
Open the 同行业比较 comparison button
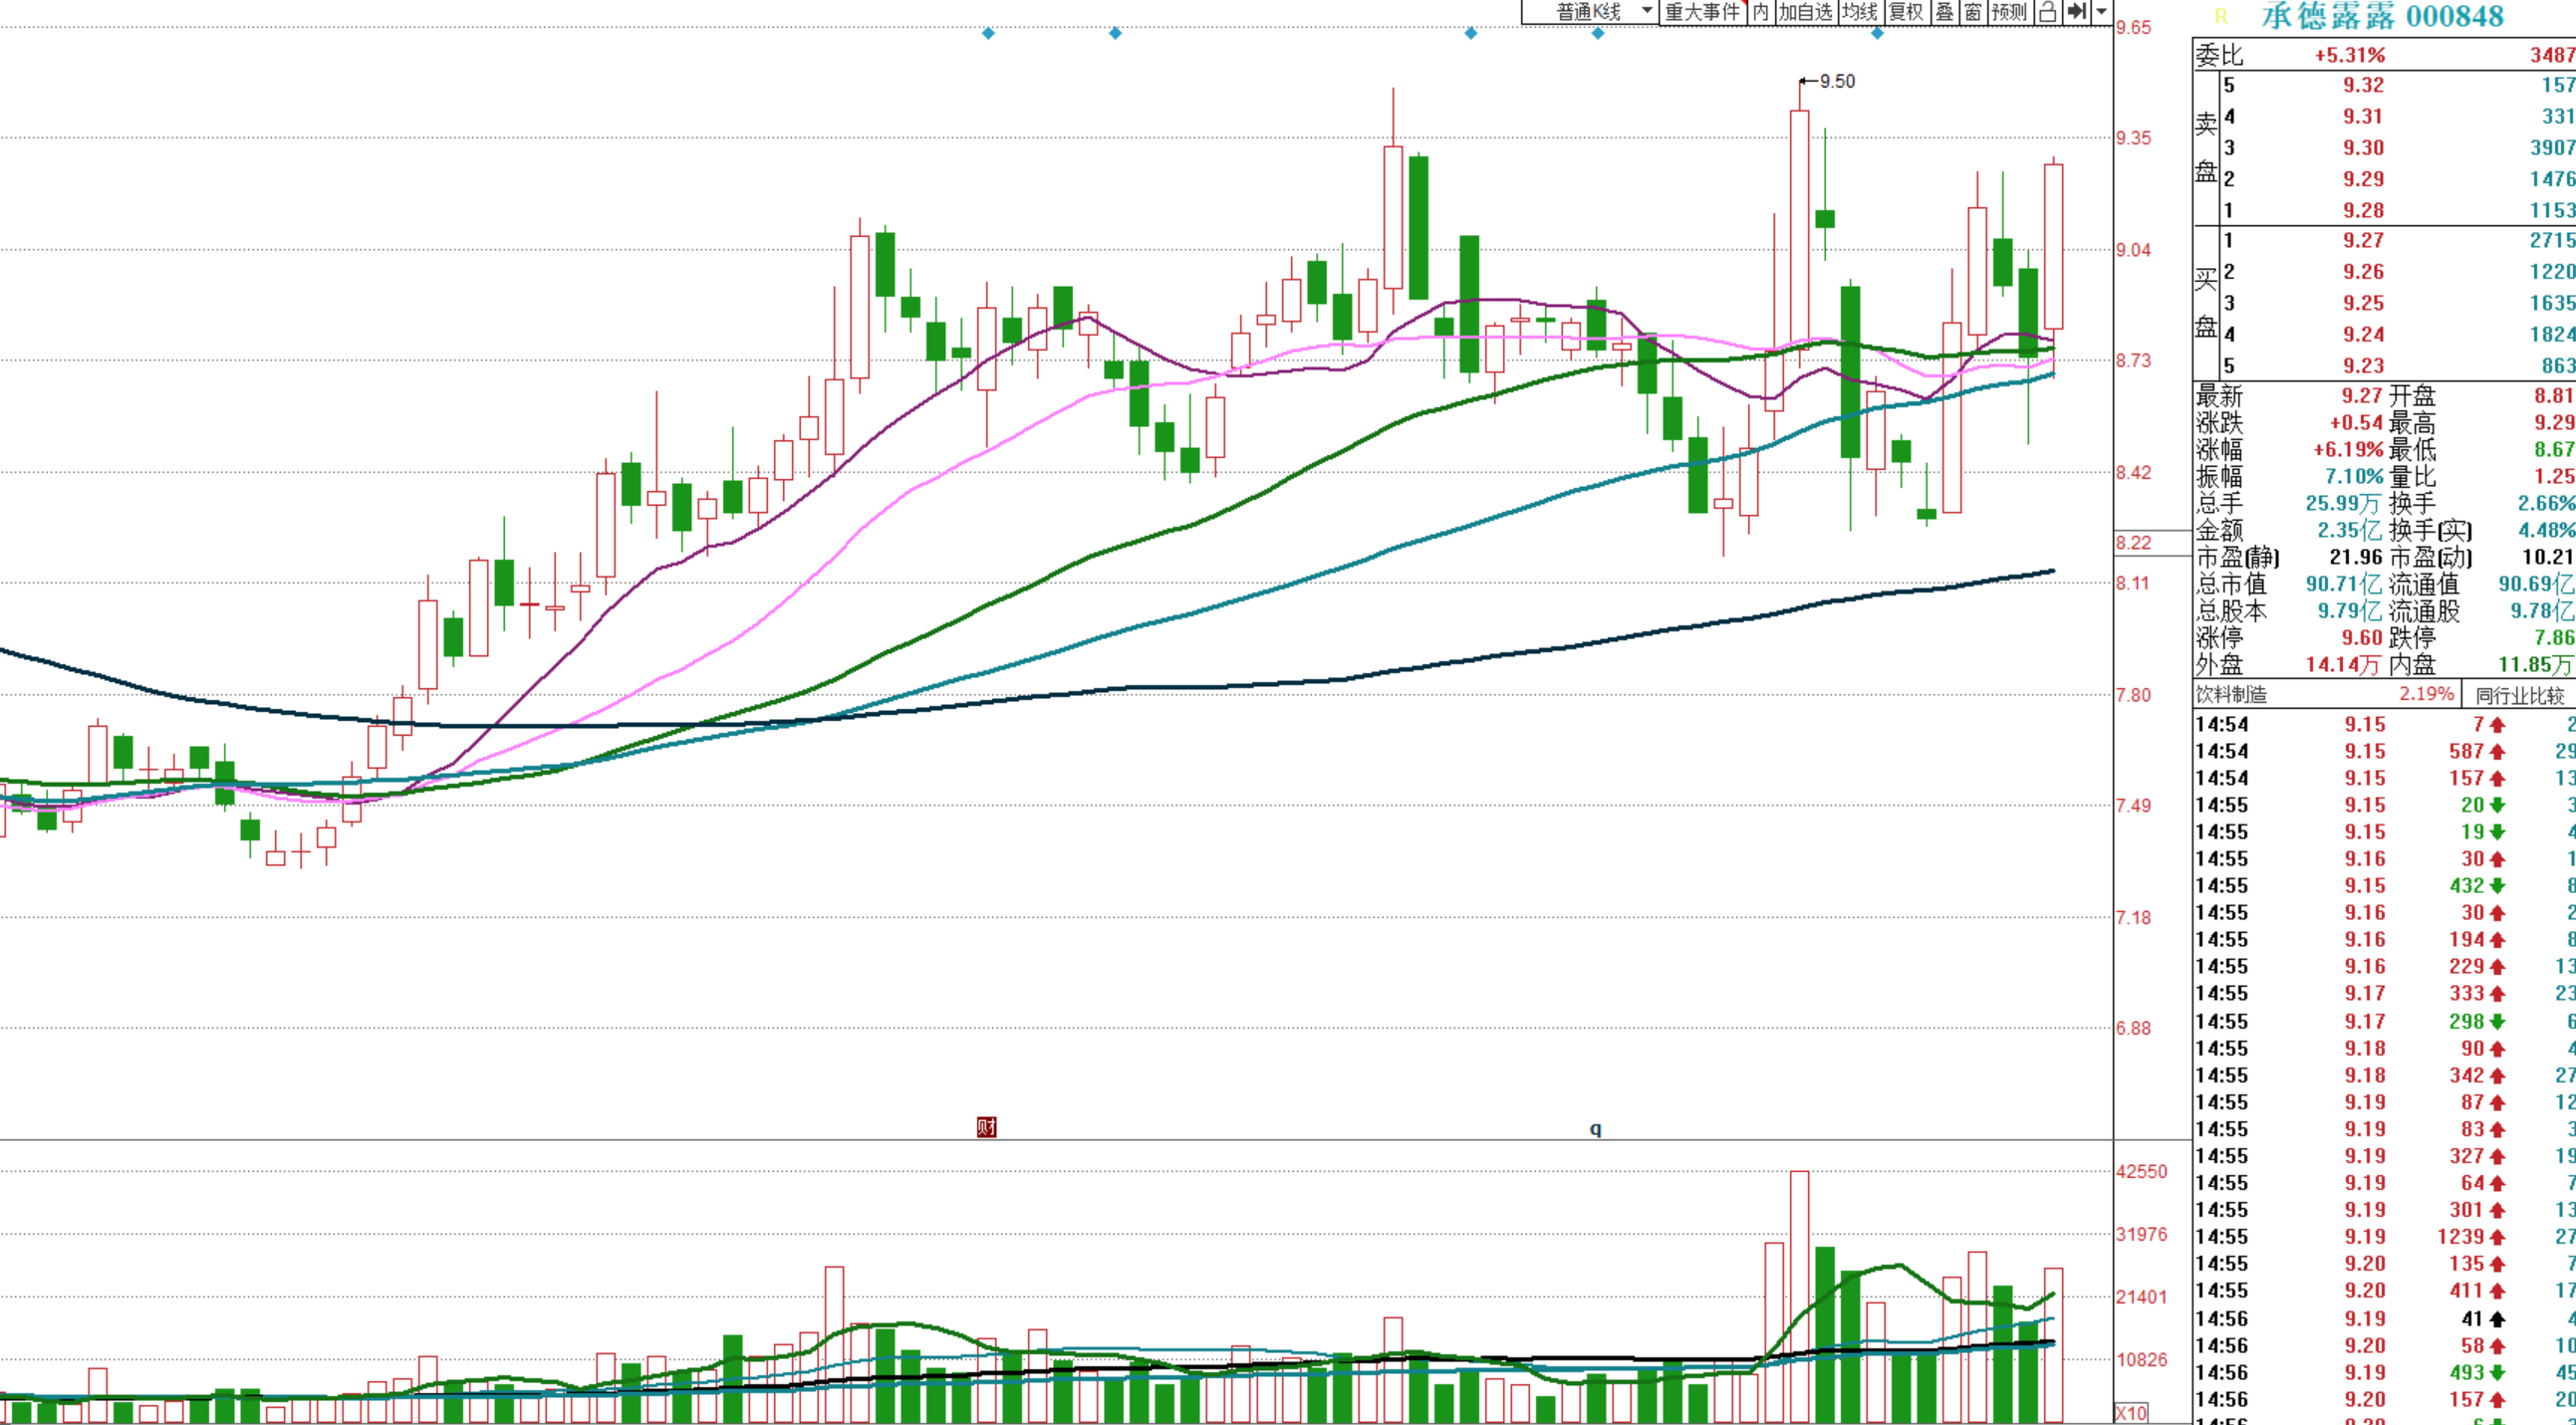[2519, 695]
